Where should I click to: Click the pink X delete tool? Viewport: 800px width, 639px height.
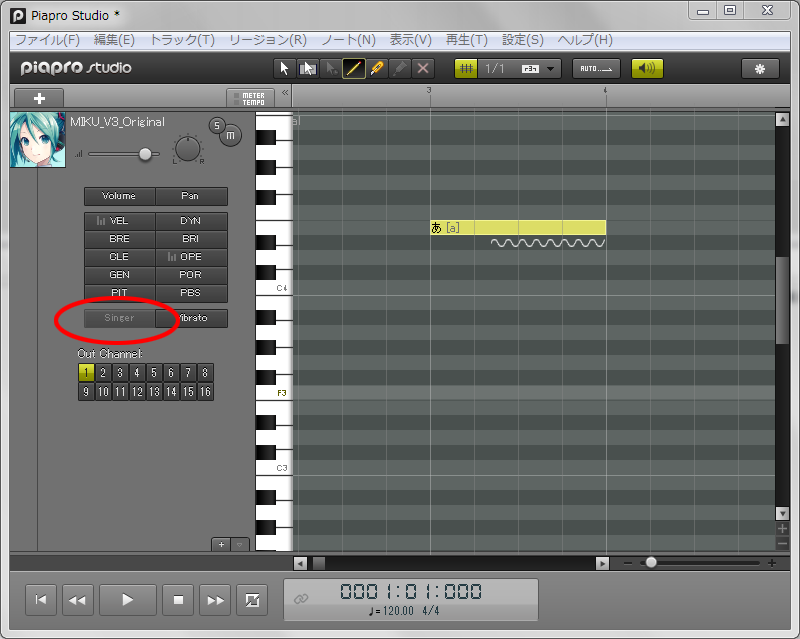coord(423,68)
